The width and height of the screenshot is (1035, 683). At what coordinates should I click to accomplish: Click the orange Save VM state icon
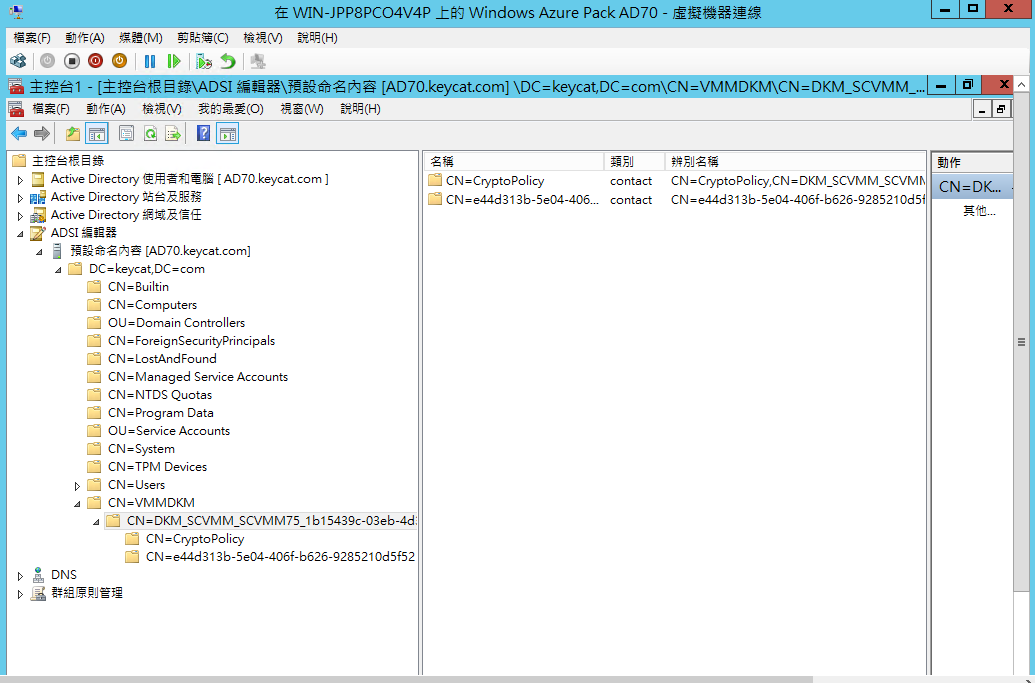tap(119, 61)
